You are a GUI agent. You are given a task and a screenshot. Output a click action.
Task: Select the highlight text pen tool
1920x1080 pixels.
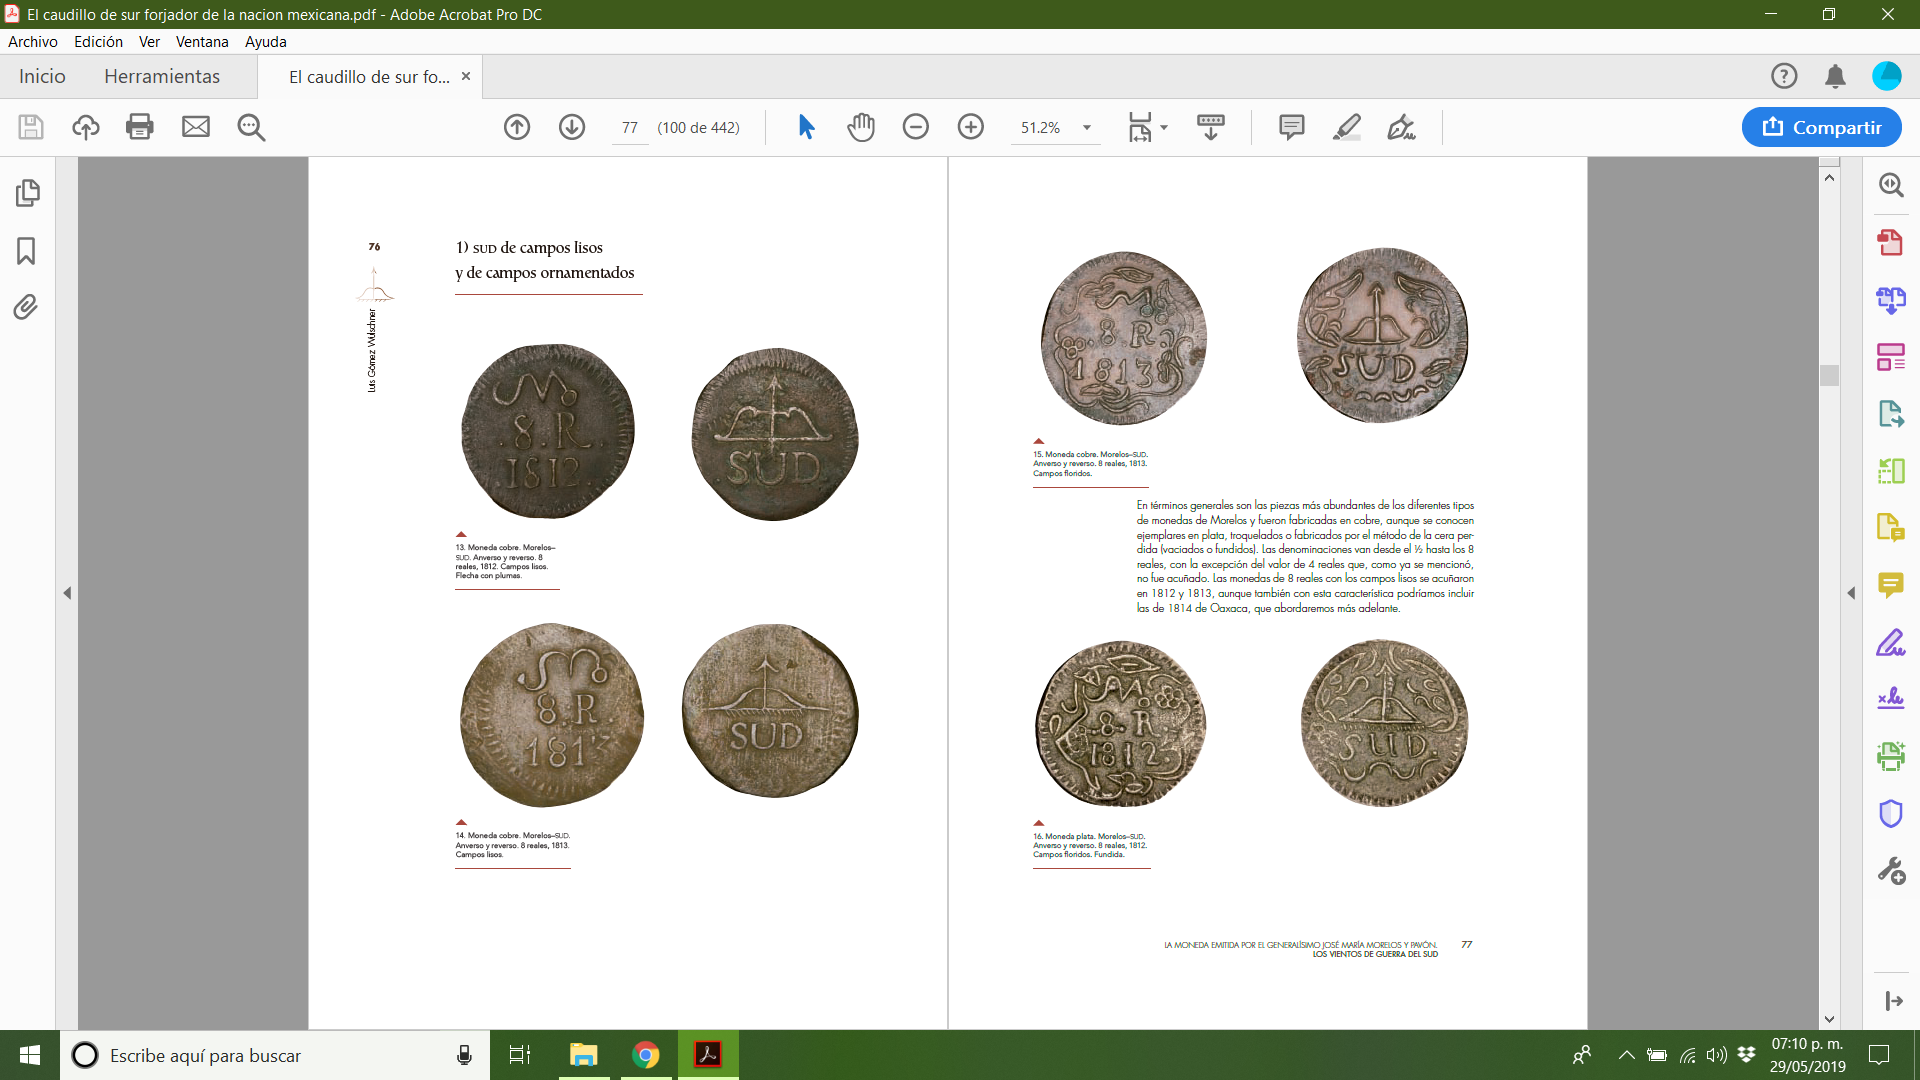(x=1347, y=127)
